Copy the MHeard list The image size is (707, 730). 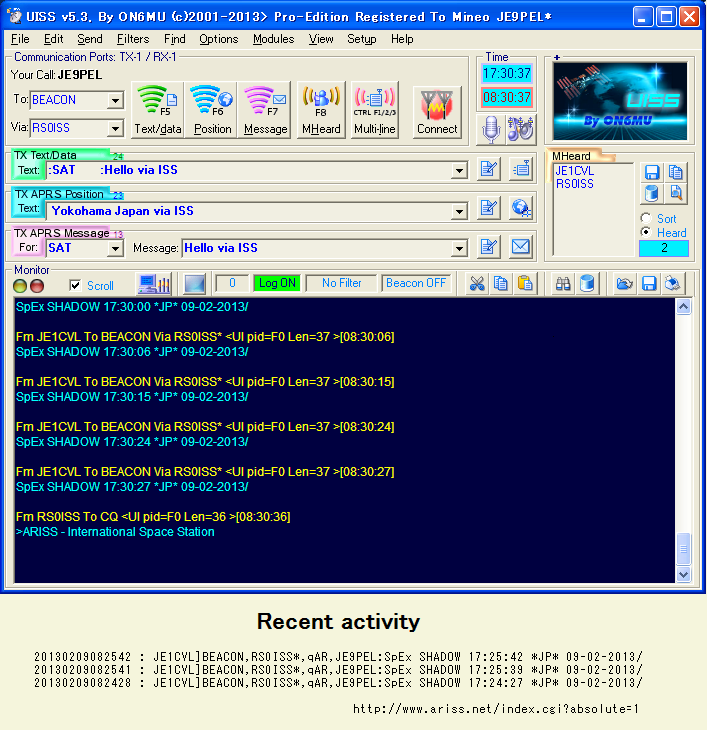676,172
